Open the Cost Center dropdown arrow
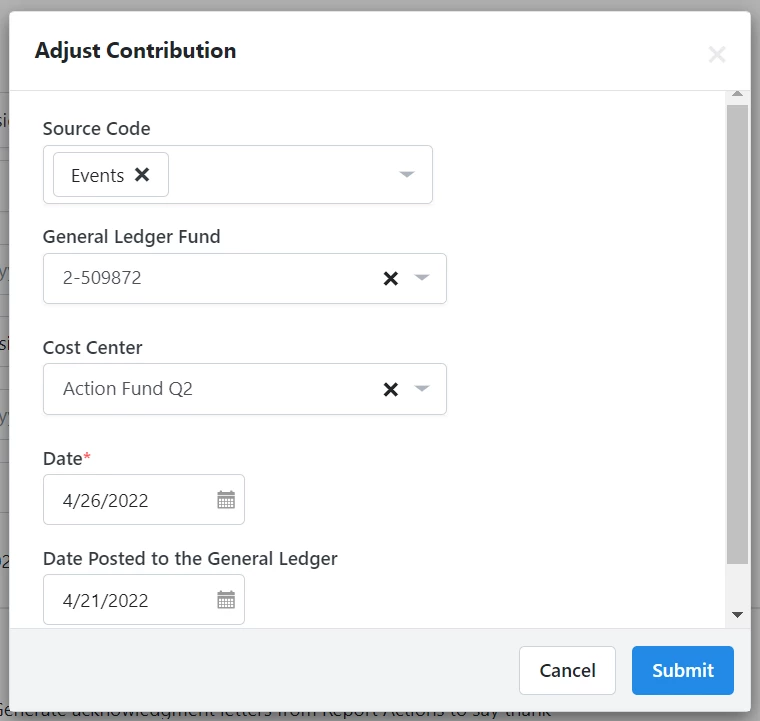Image resolution: width=760 pixels, height=721 pixels. [422, 389]
